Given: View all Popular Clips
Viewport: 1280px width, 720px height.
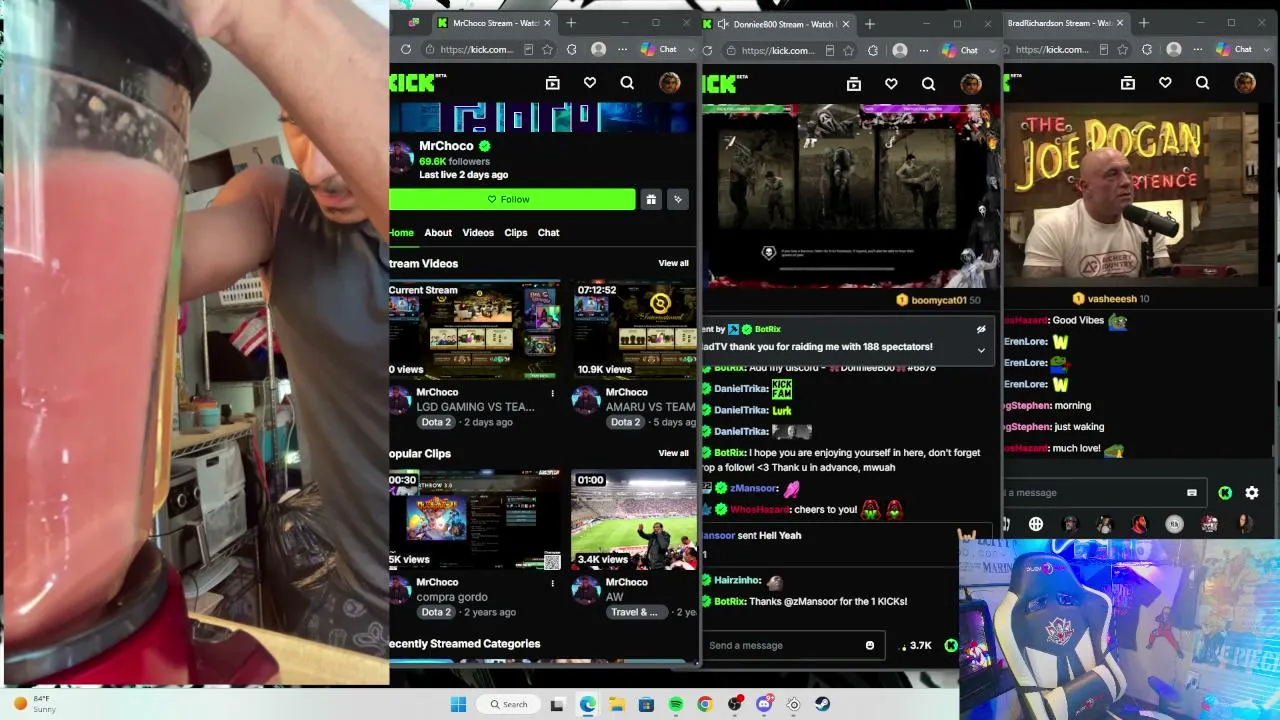Looking at the screenshot, I should coord(673,453).
